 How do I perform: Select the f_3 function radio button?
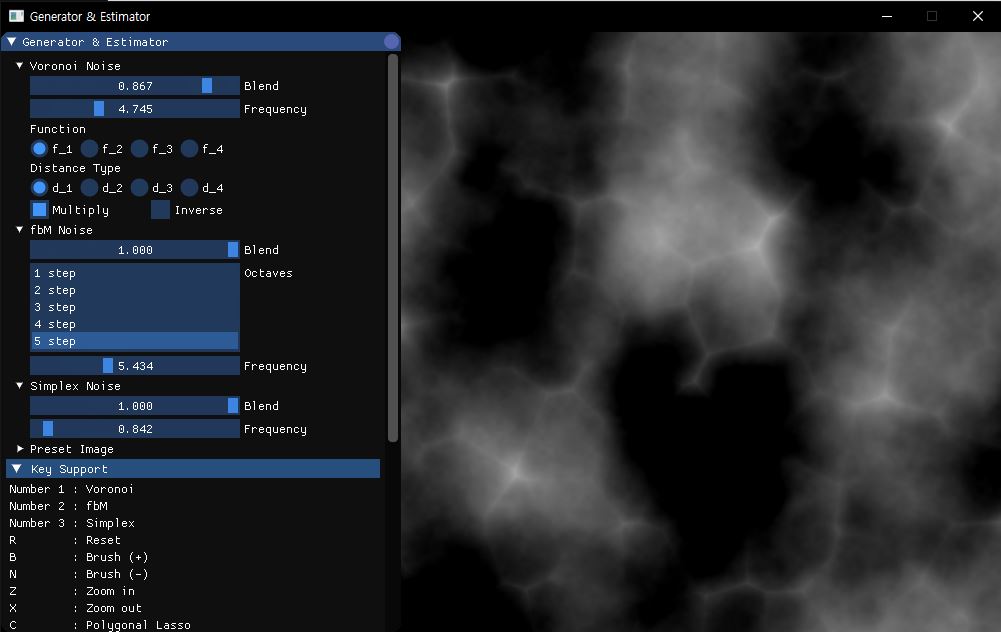point(139,149)
